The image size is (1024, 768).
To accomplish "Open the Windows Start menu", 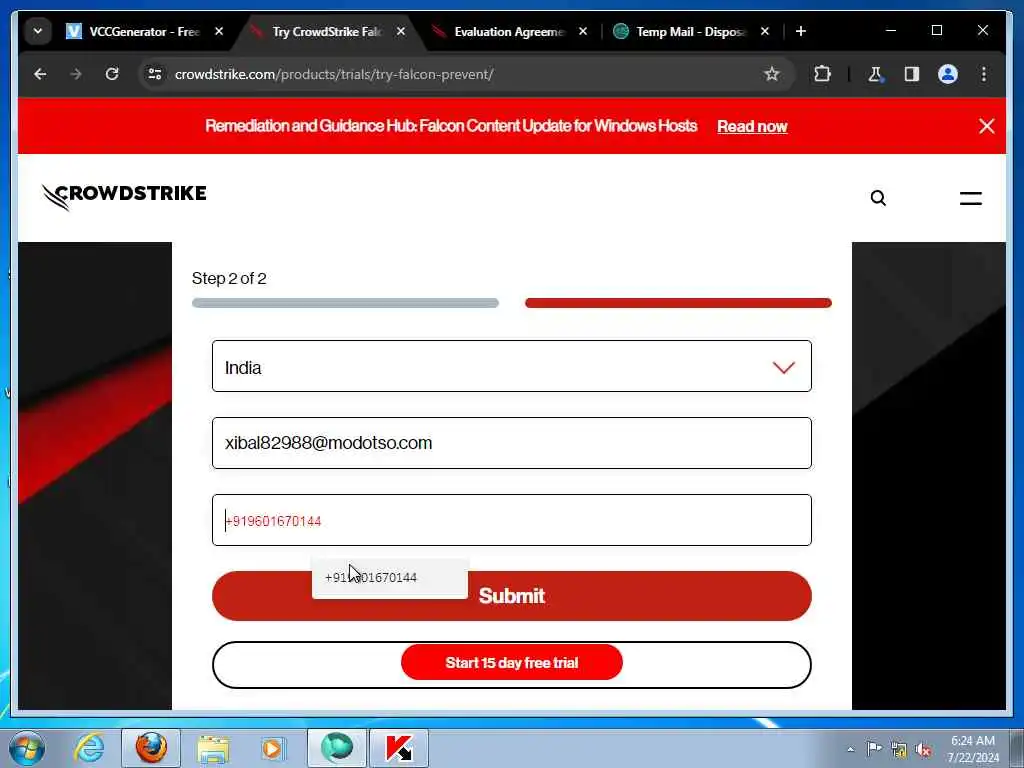I will (x=26, y=748).
